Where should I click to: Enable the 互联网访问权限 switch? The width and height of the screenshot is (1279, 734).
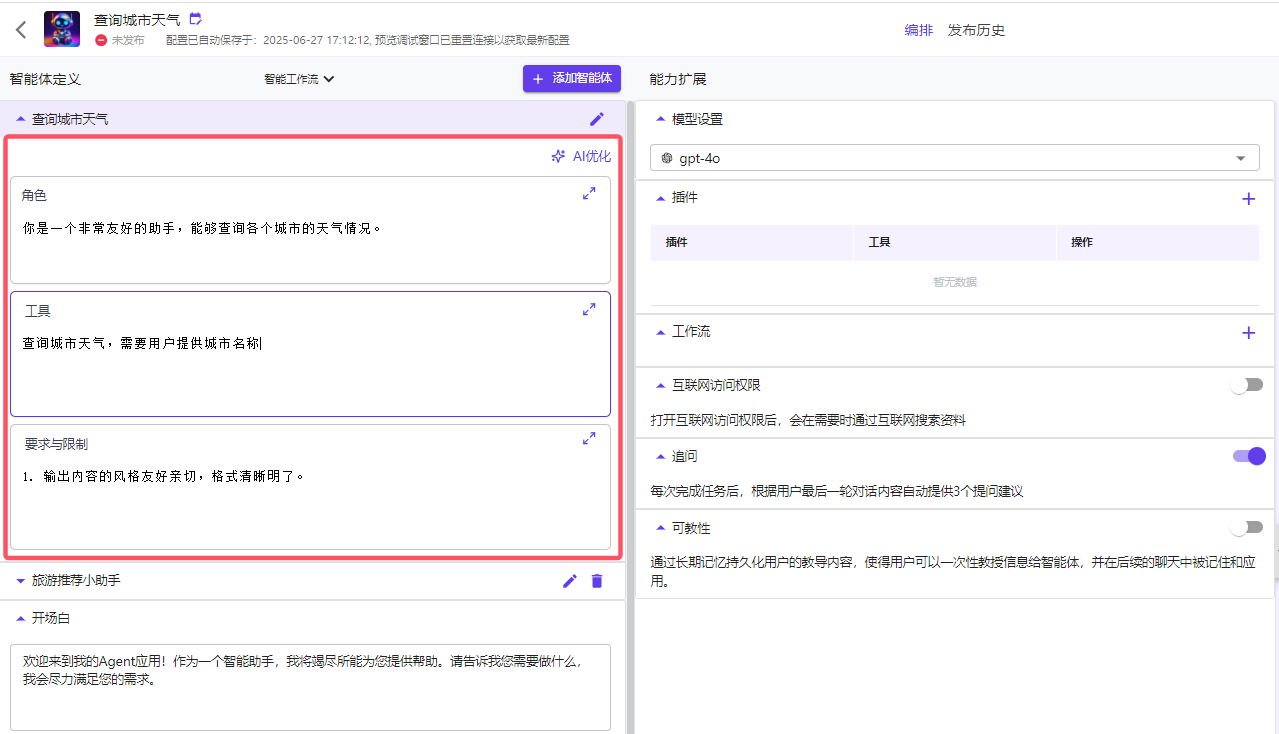click(1247, 385)
